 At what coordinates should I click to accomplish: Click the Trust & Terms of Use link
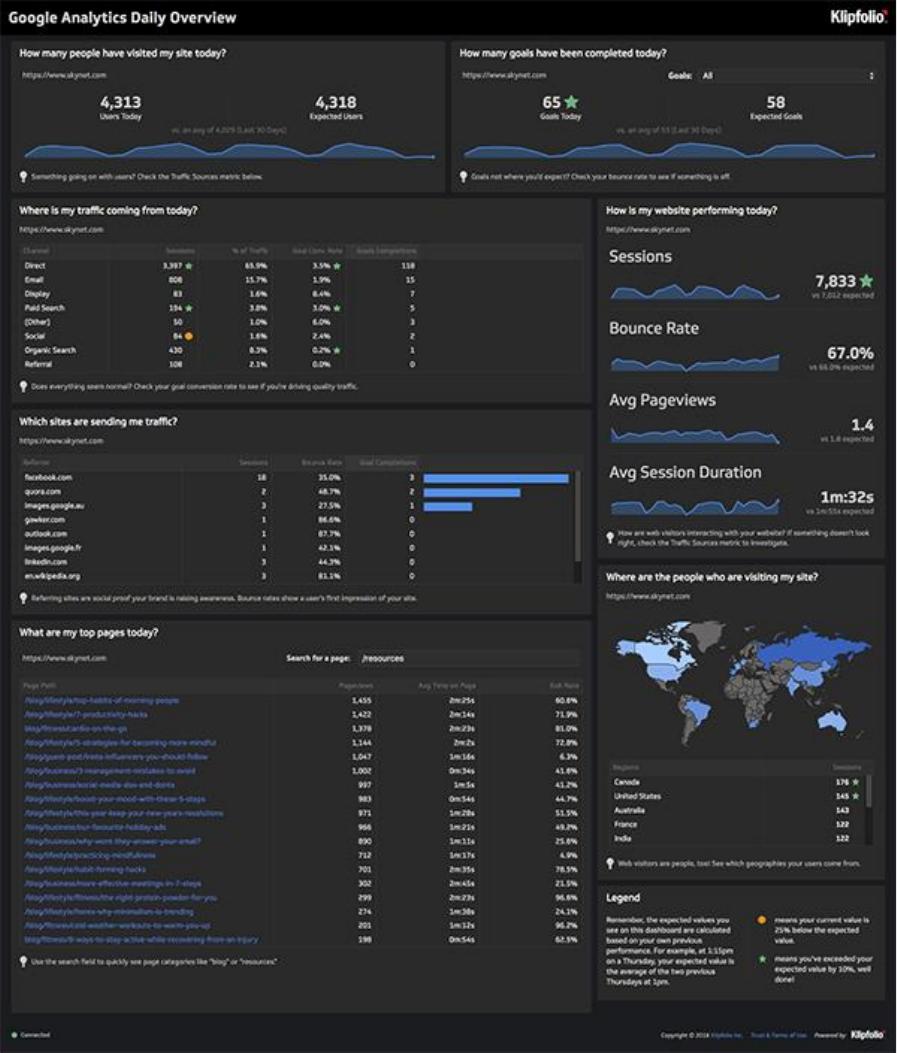[x=779, y=1035]
